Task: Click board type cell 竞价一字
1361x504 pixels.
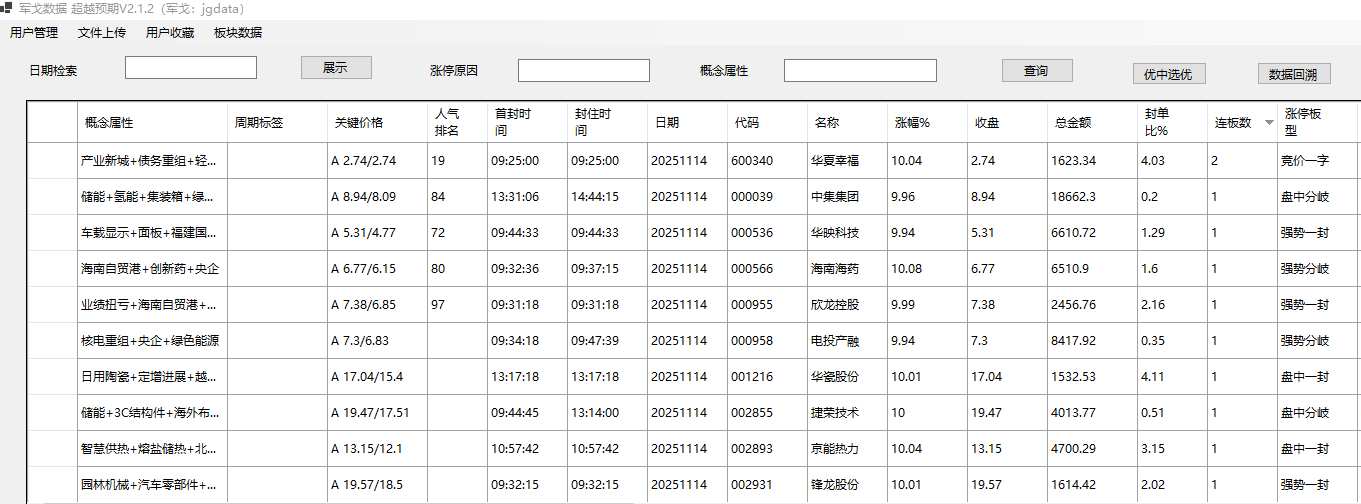Action: [1318, 161]
